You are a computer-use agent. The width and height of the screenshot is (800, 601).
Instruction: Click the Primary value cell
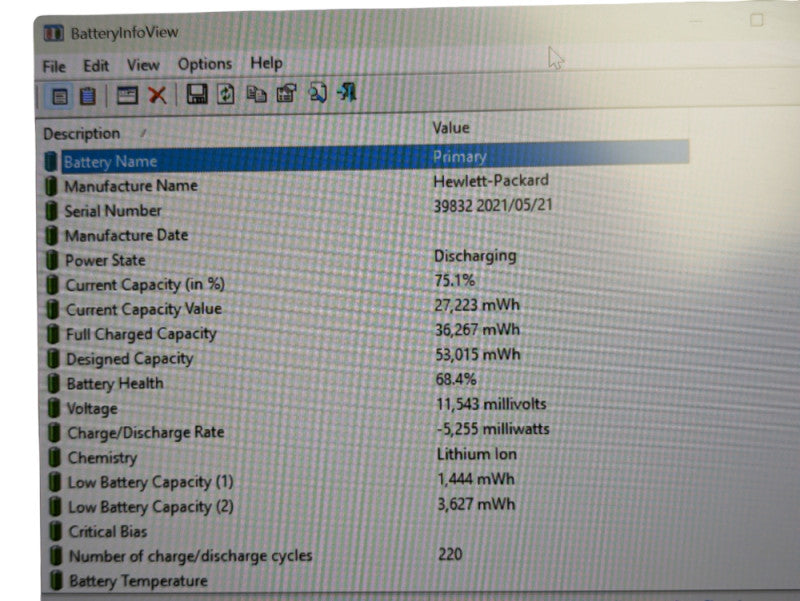(459, 157)
